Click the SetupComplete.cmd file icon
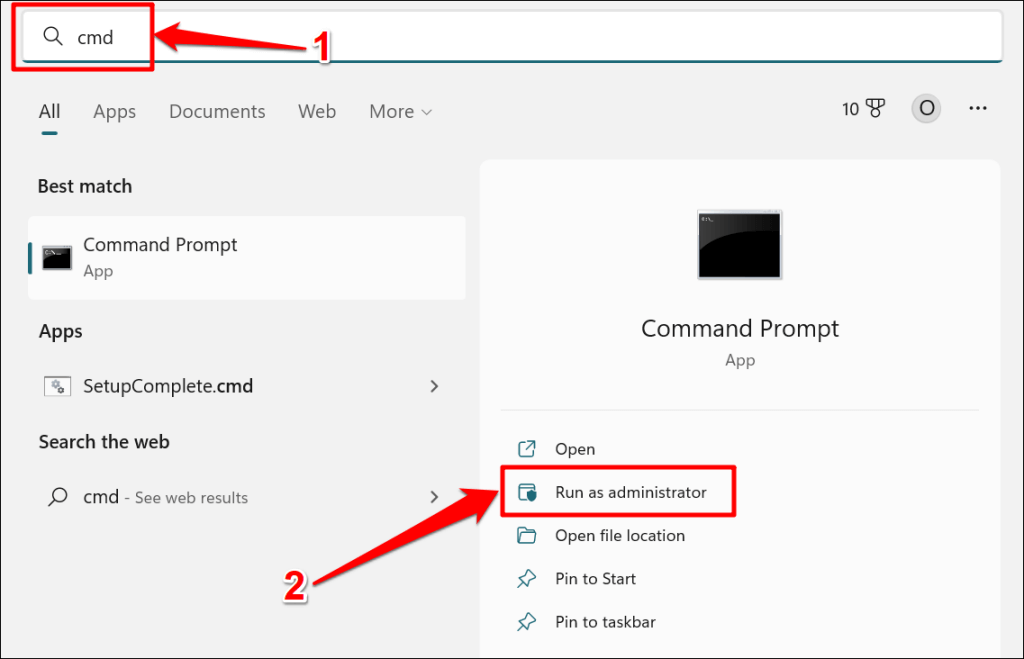This screenshot has height=659, width=1024. click(x=57, y=386)
